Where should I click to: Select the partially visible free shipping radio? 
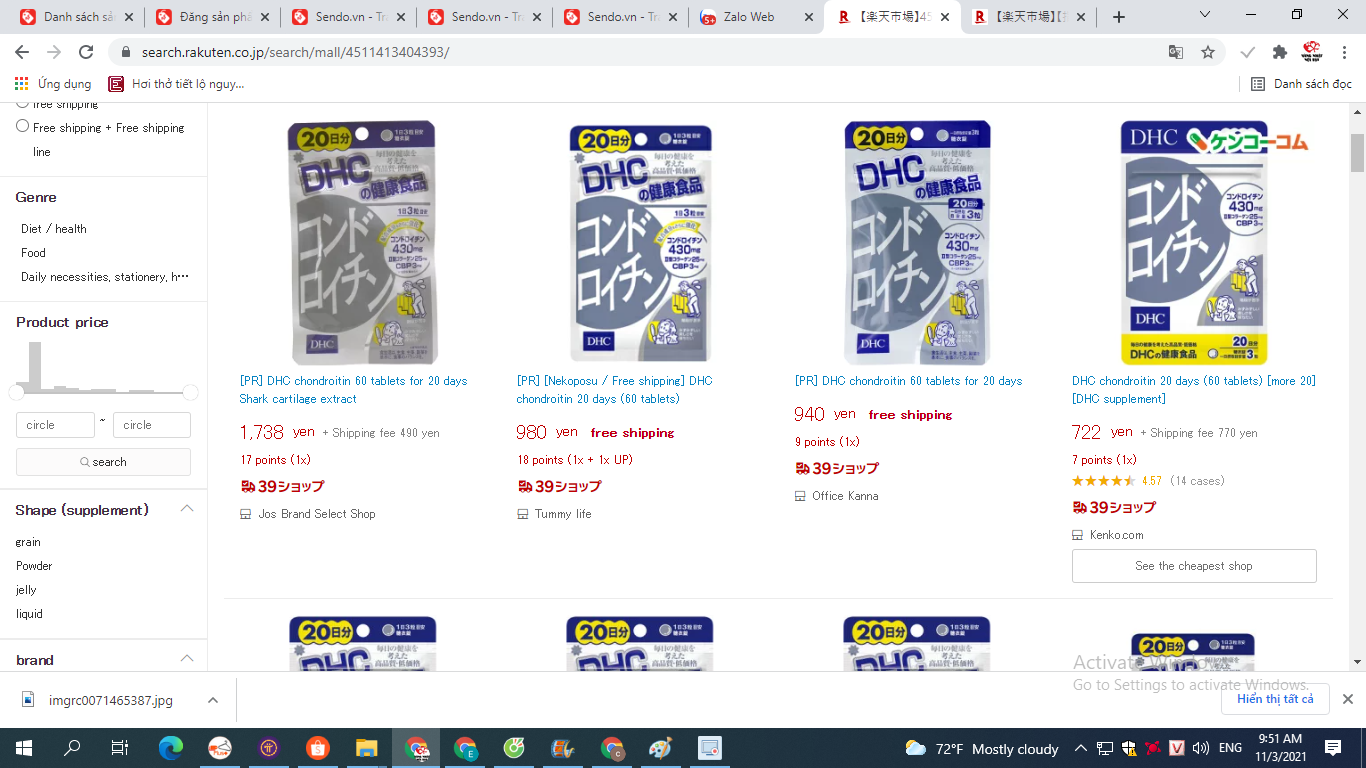23,104
